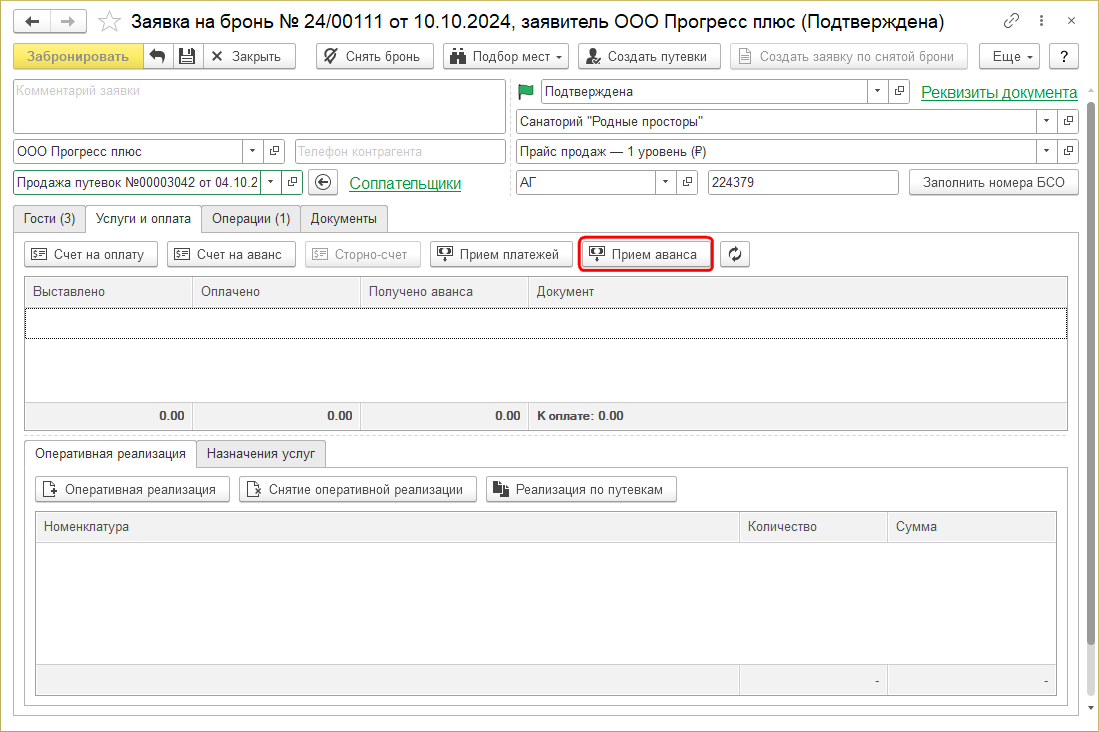1099x732 pixels.
Task: Open help with the question mark button
Action: [x=1063, y=56]
